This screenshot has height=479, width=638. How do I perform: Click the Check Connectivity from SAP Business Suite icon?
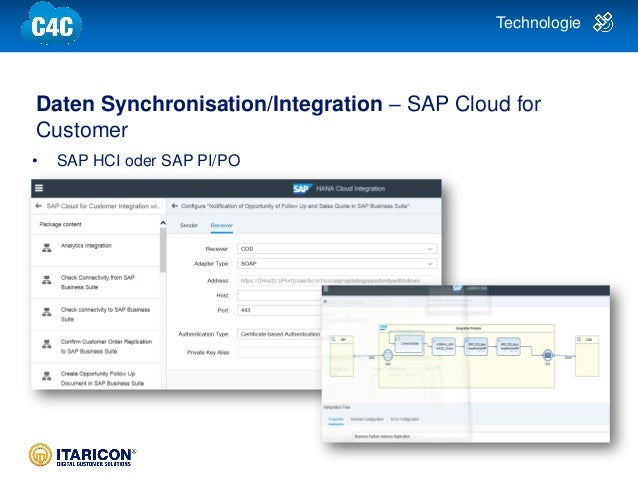pos(47,280)
